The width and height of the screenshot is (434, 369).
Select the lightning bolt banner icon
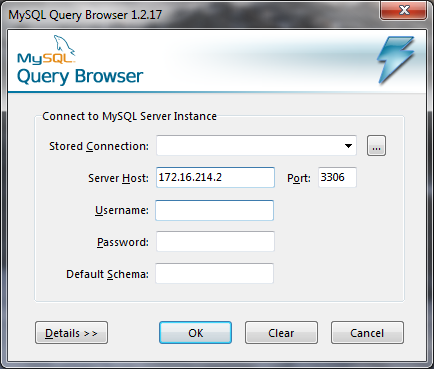pyautogui.click(x=396, y=60)
